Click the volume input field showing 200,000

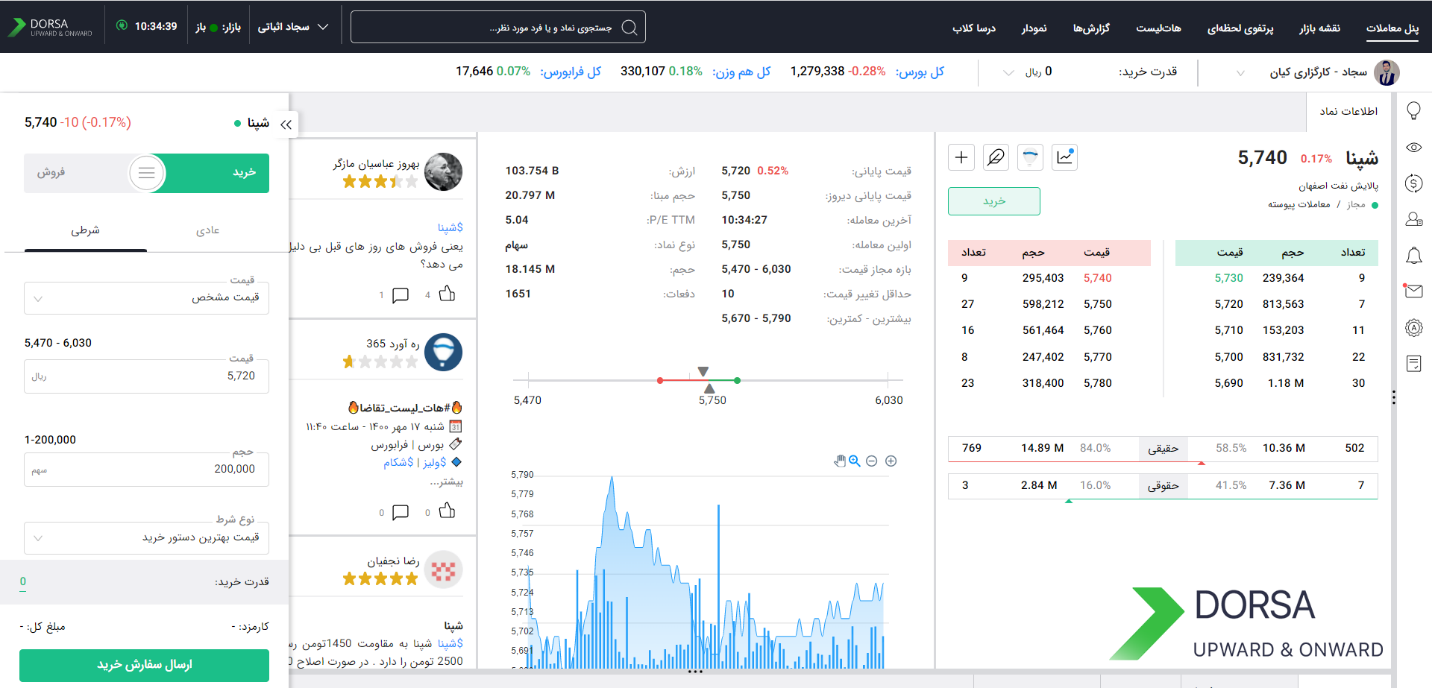(147, 469)
